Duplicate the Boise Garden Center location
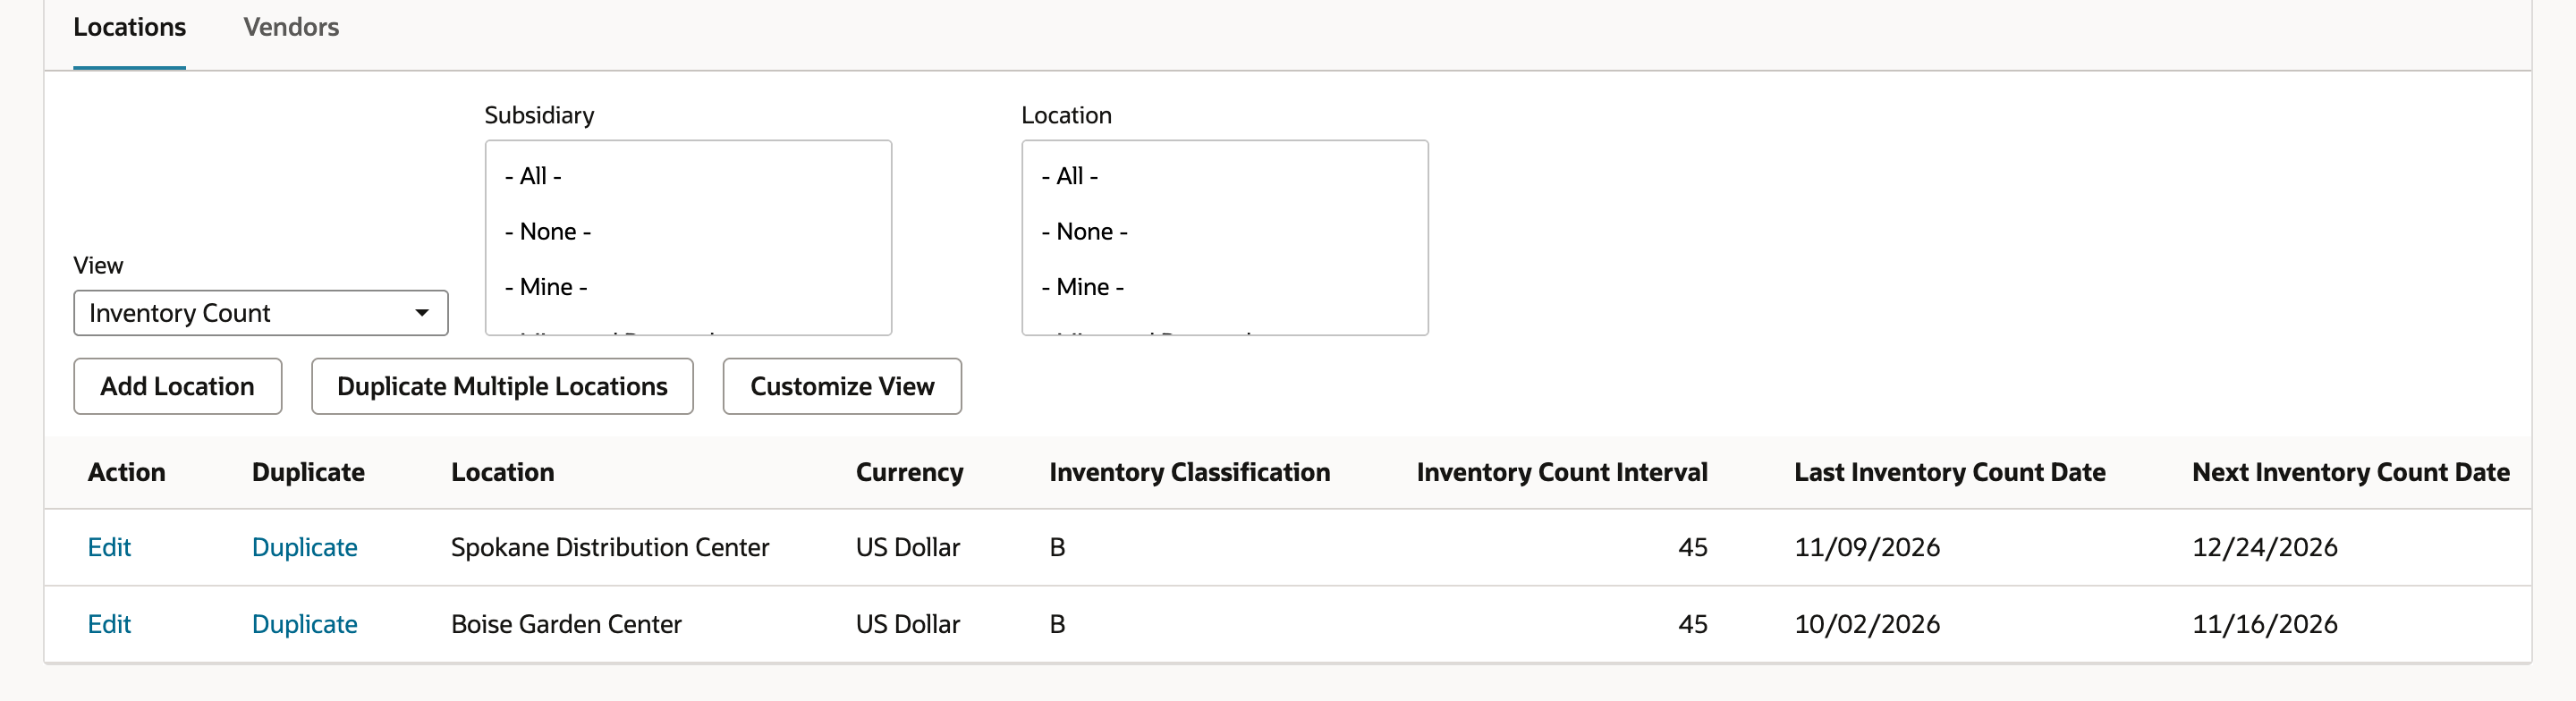The width and height of the screenshot is (2576, 701). [x=304, y=624]
